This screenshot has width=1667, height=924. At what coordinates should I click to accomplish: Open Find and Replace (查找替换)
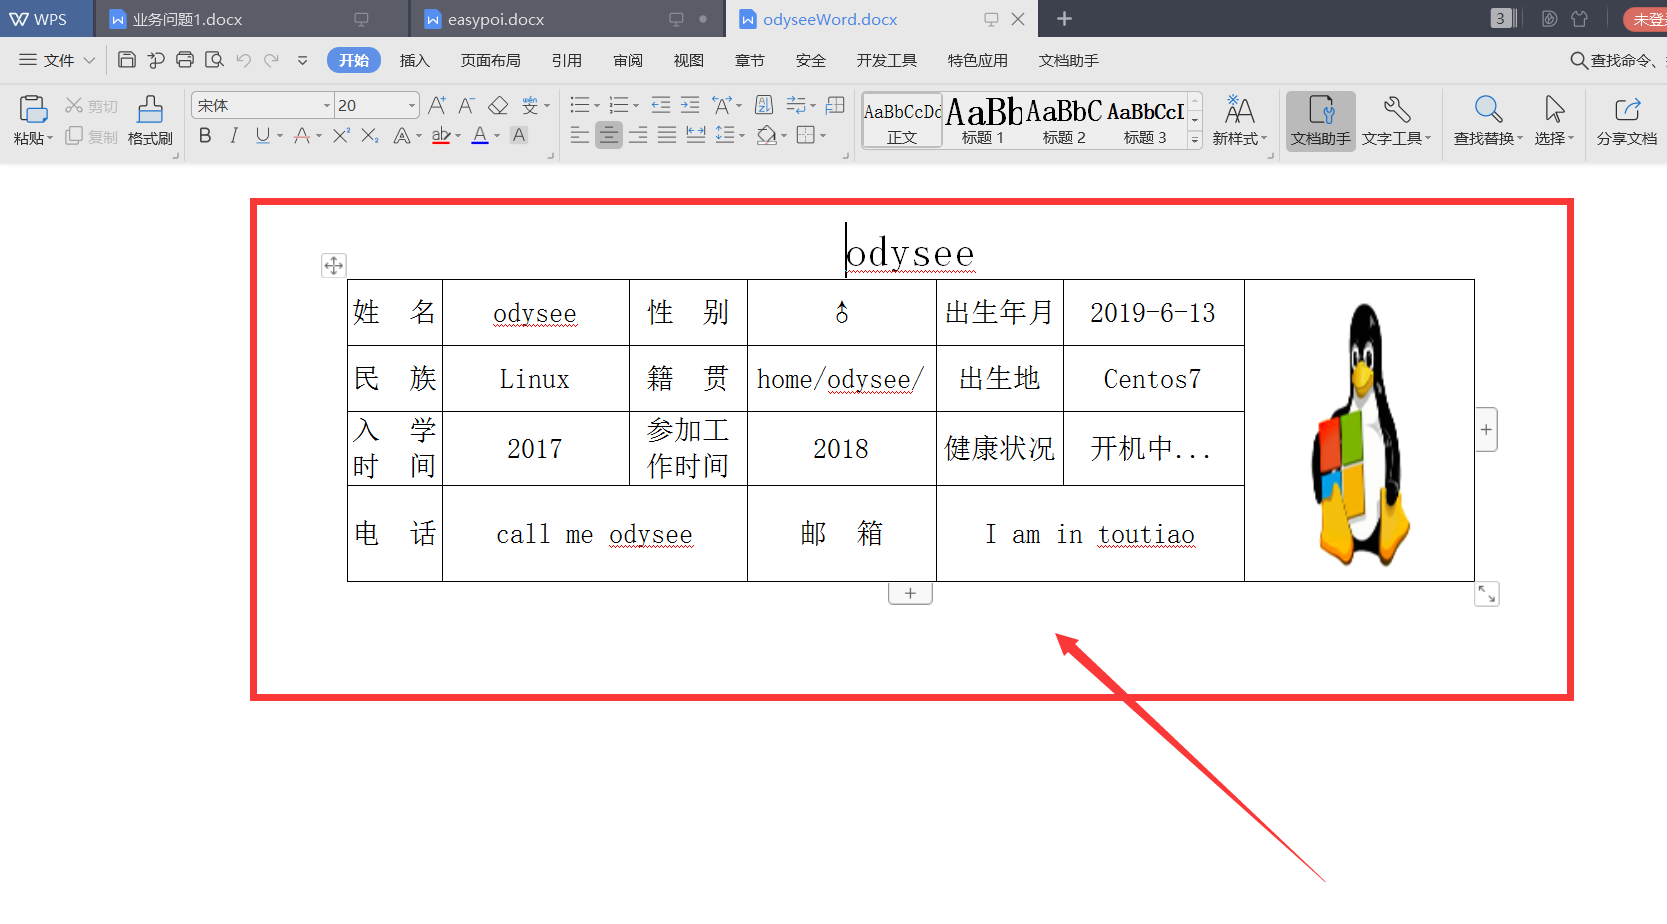tap(1487, 120)
